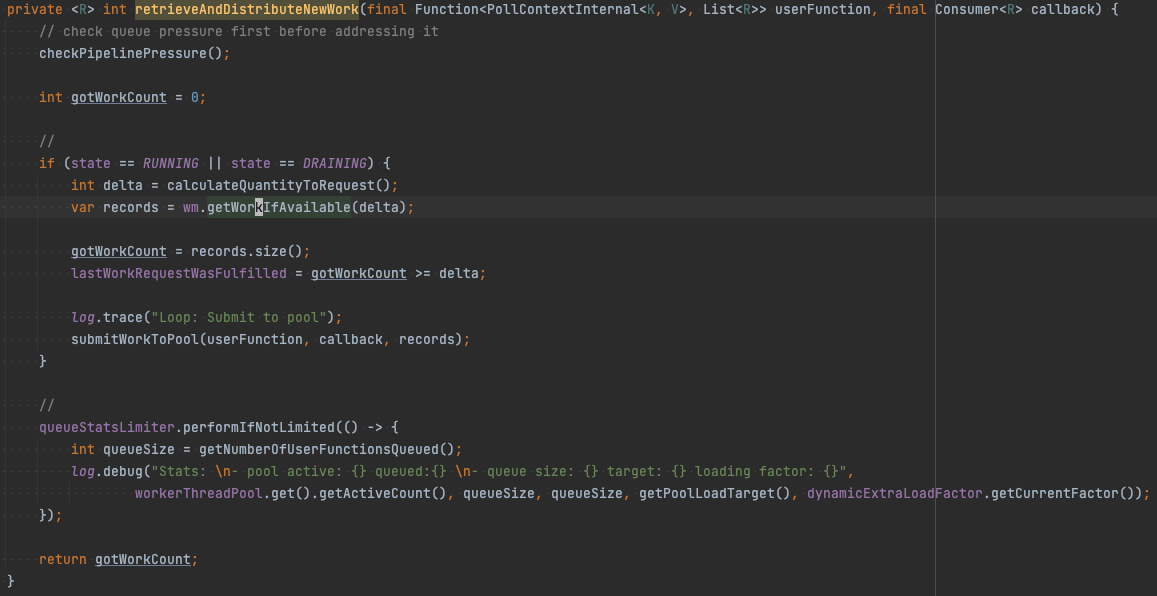Click the trace method on log

pos(122,317)
